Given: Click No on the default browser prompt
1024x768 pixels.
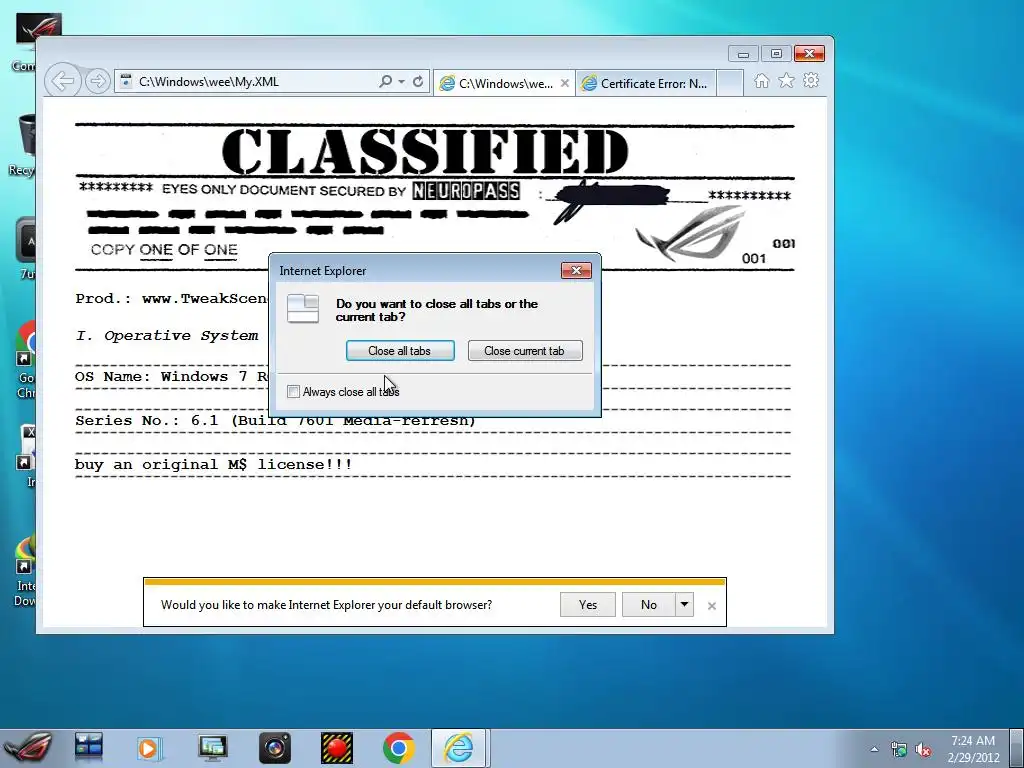Looking at the screenshot, I should (x=648, y=605).
